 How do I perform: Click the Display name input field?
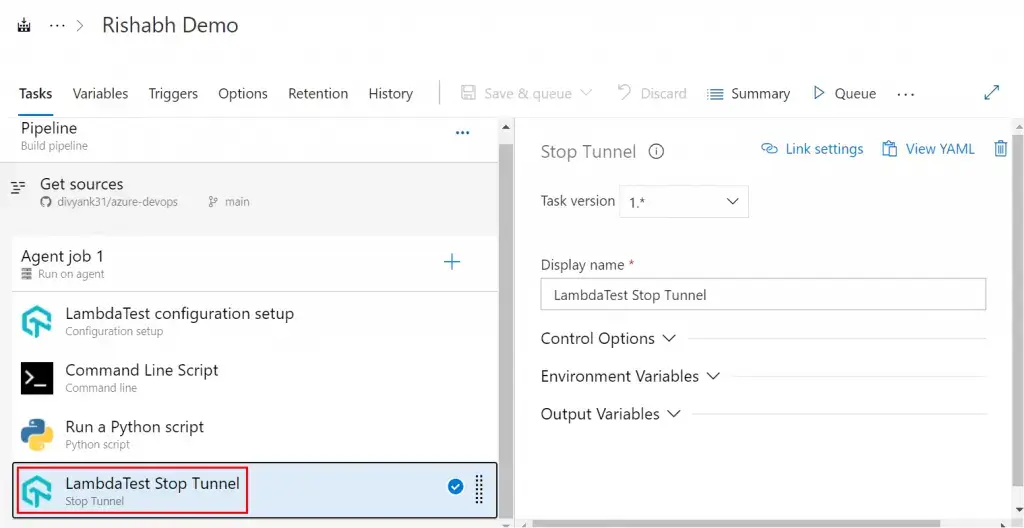[x=763, y=295]
